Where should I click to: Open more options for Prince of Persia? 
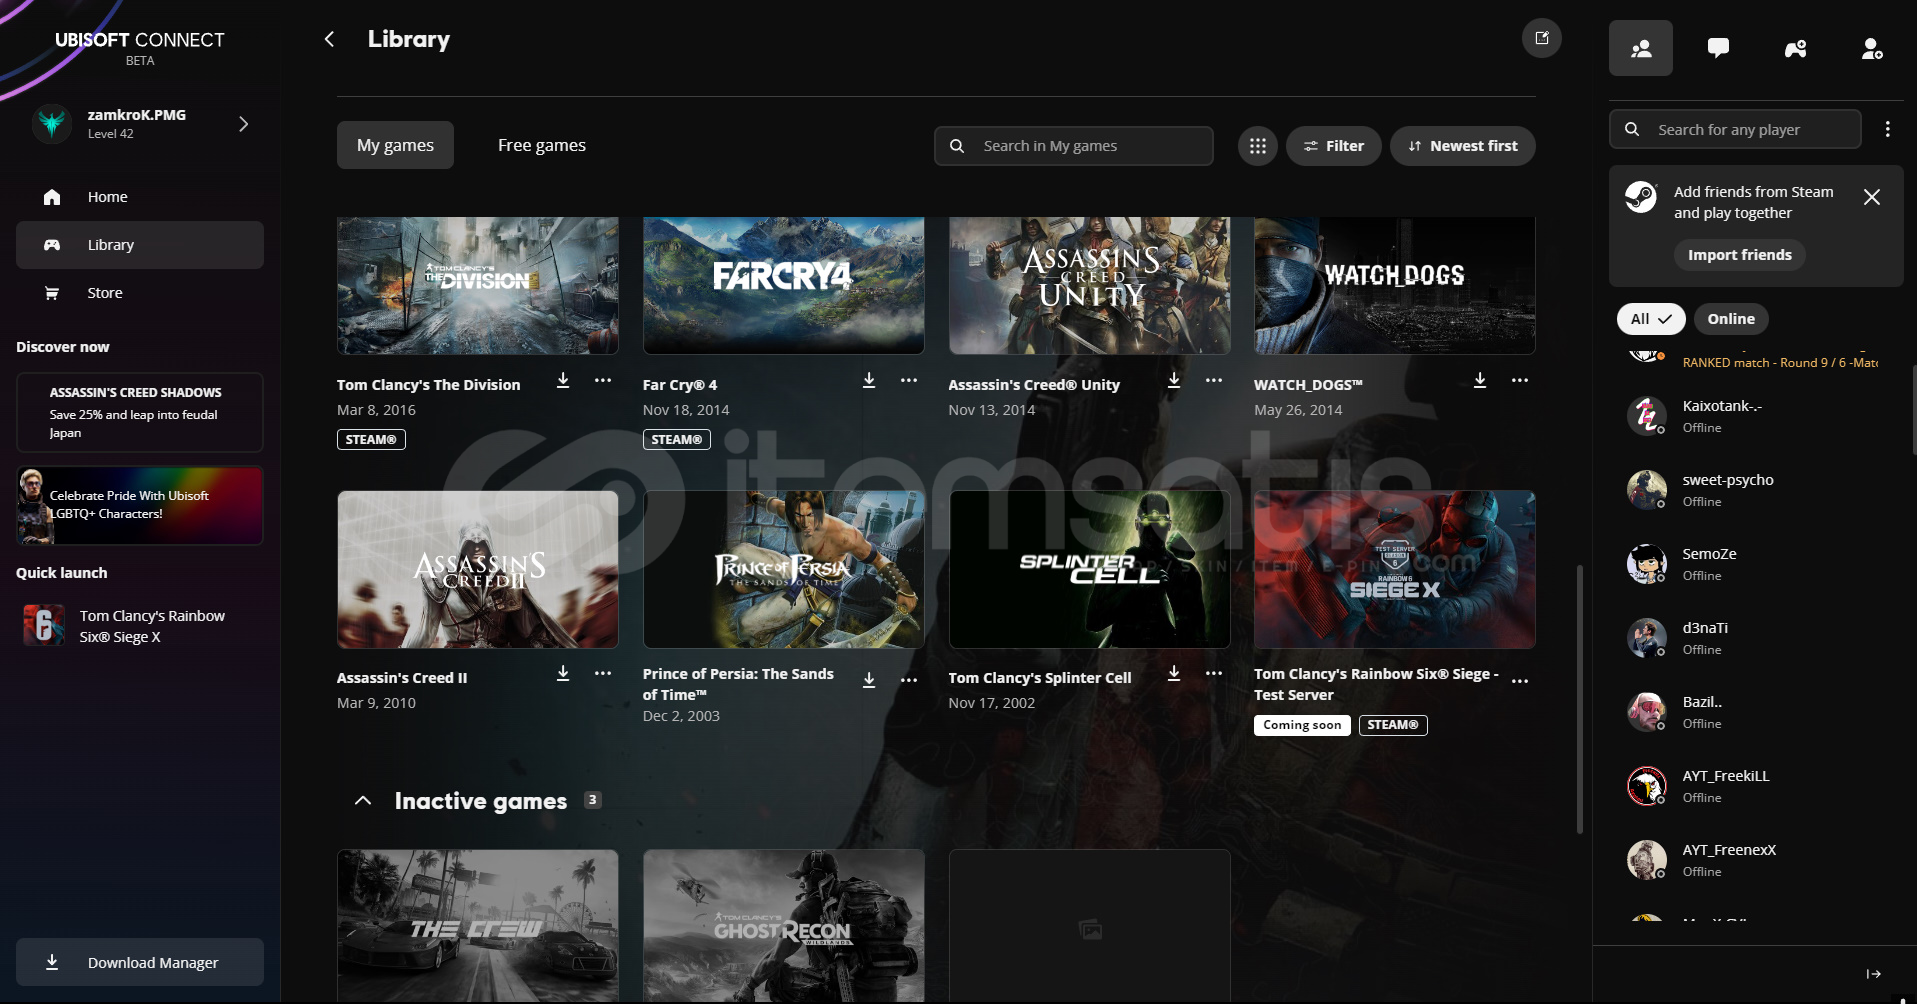(x=909, y=681)
